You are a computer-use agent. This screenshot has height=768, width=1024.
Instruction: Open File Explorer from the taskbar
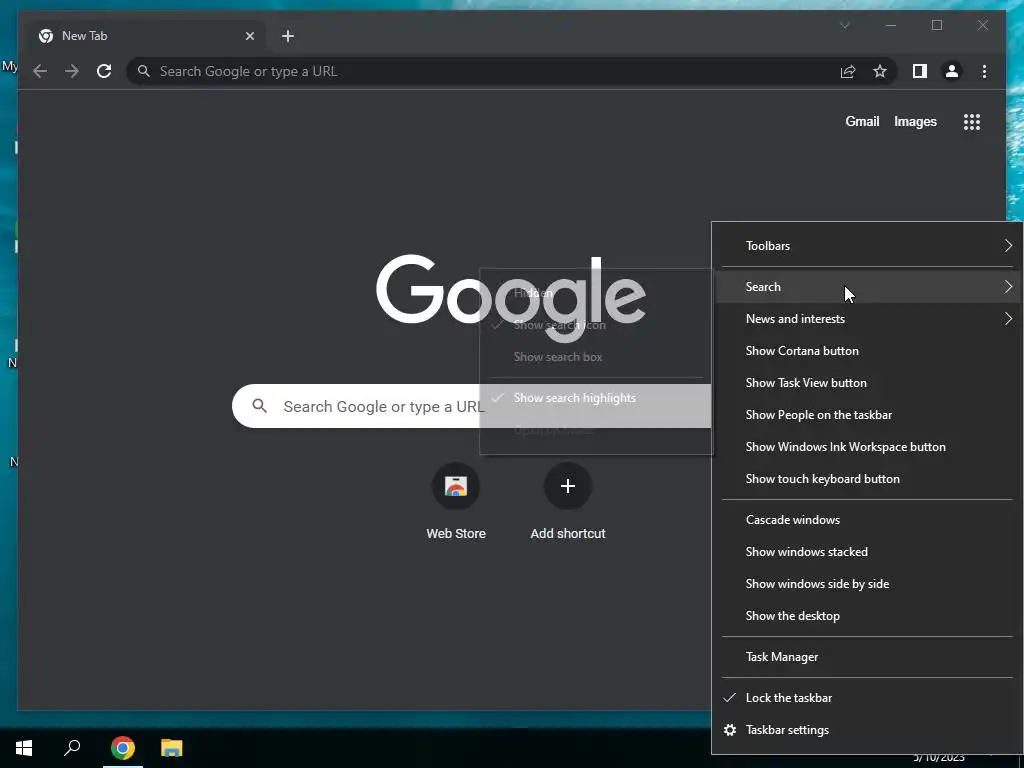[x=172, y=748]
